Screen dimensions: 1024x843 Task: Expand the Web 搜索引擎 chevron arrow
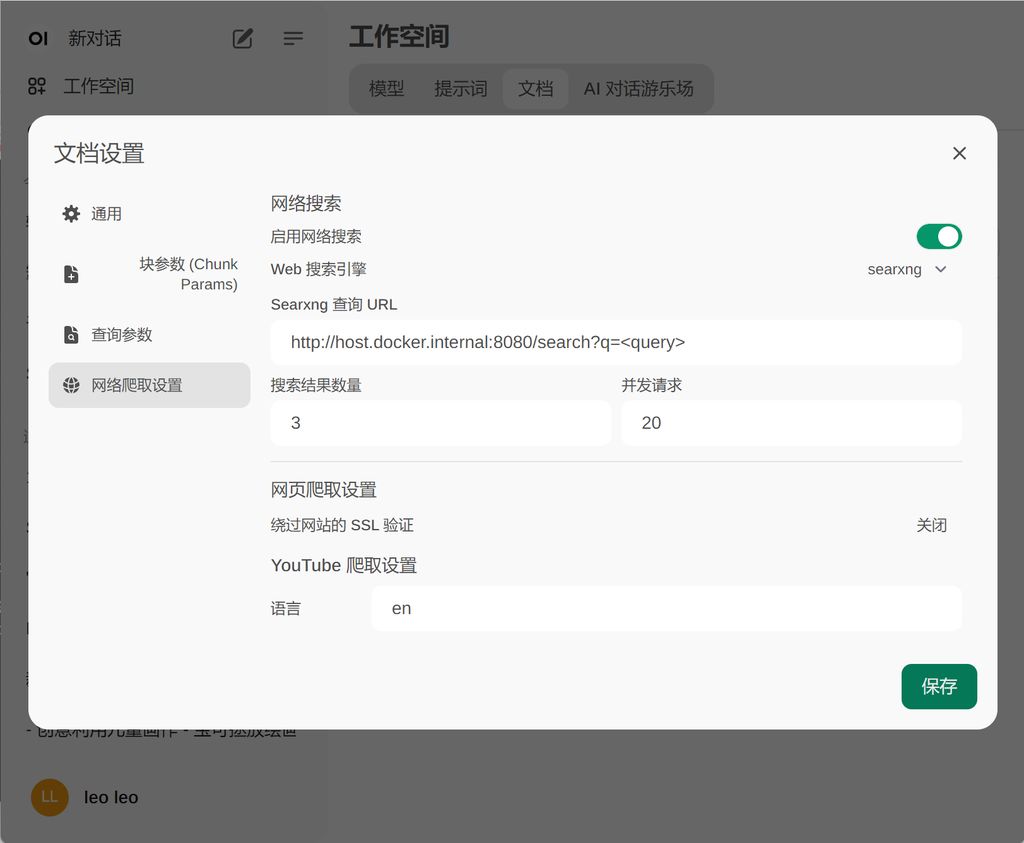[x=940, y=269]
